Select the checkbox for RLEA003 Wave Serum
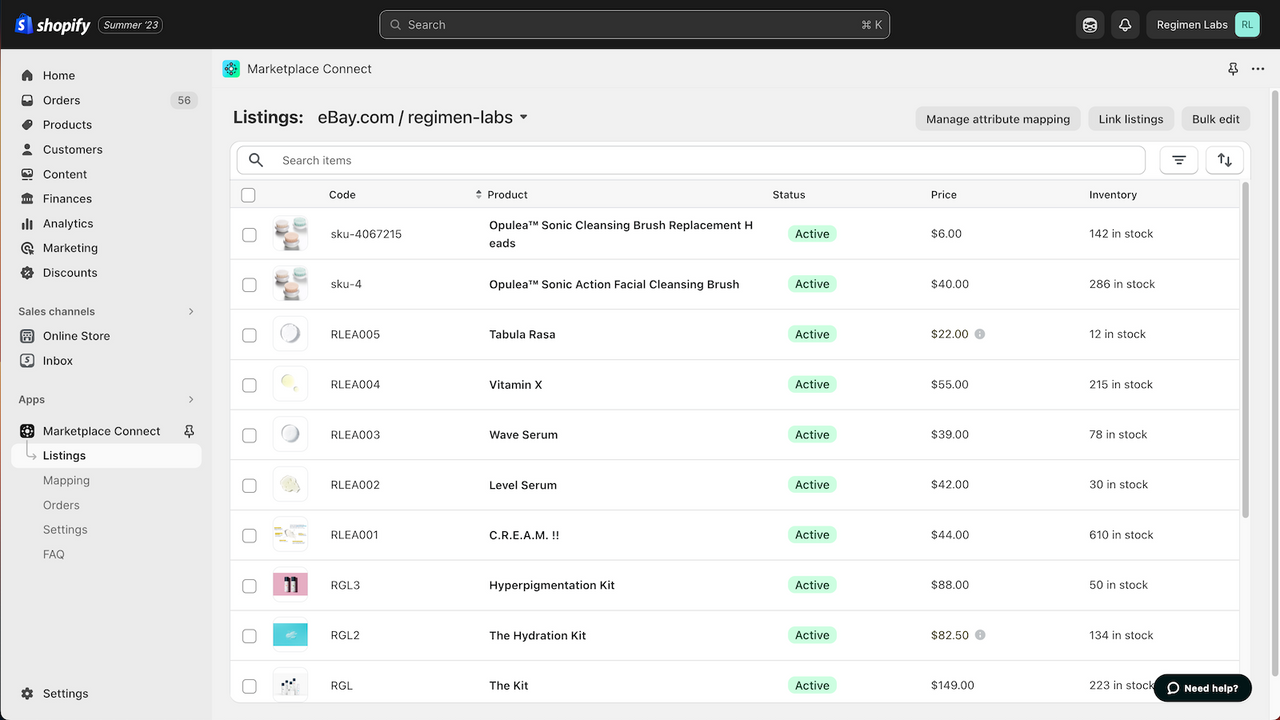Screen dimensions: 1280x720 [248, 434]
